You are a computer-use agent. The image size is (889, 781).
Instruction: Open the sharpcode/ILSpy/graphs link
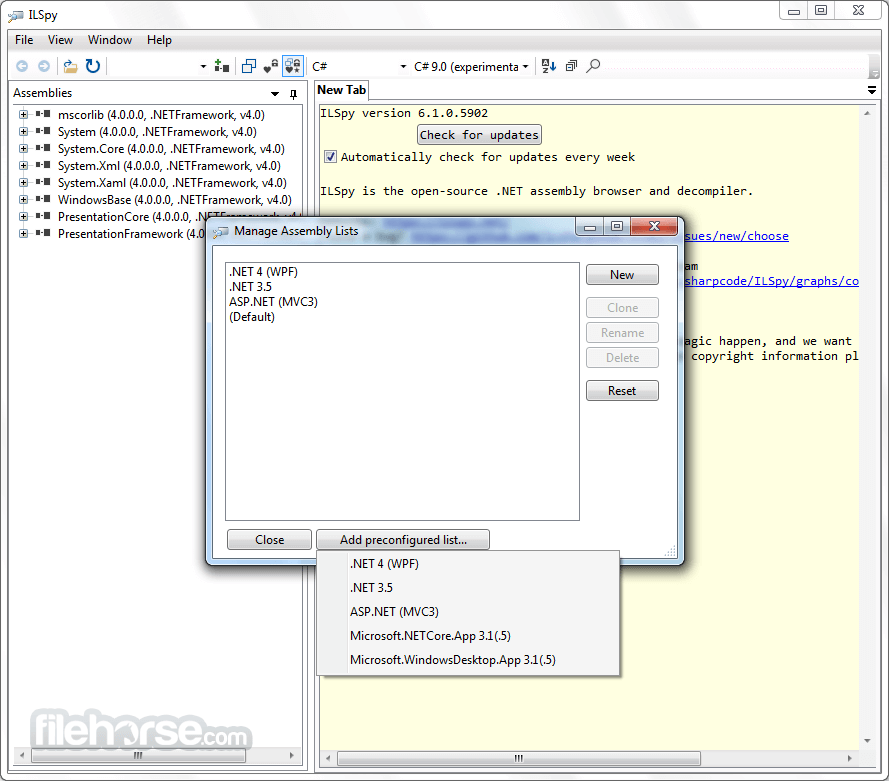[771, 281]
